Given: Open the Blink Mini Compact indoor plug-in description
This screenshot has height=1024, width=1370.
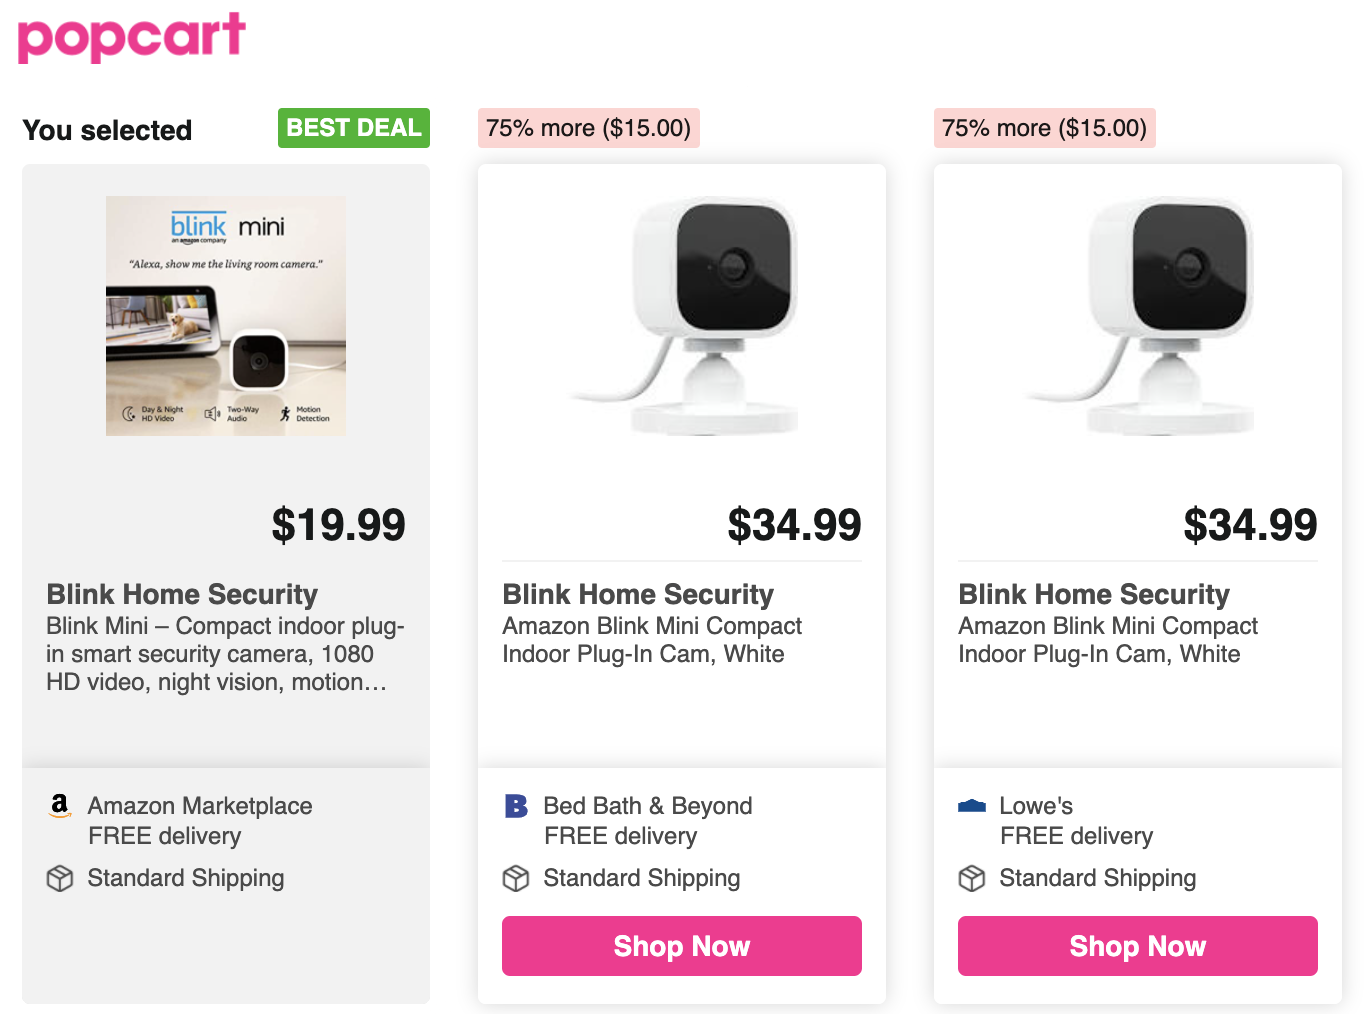Looking at the screenshot, I should (225, 654).
